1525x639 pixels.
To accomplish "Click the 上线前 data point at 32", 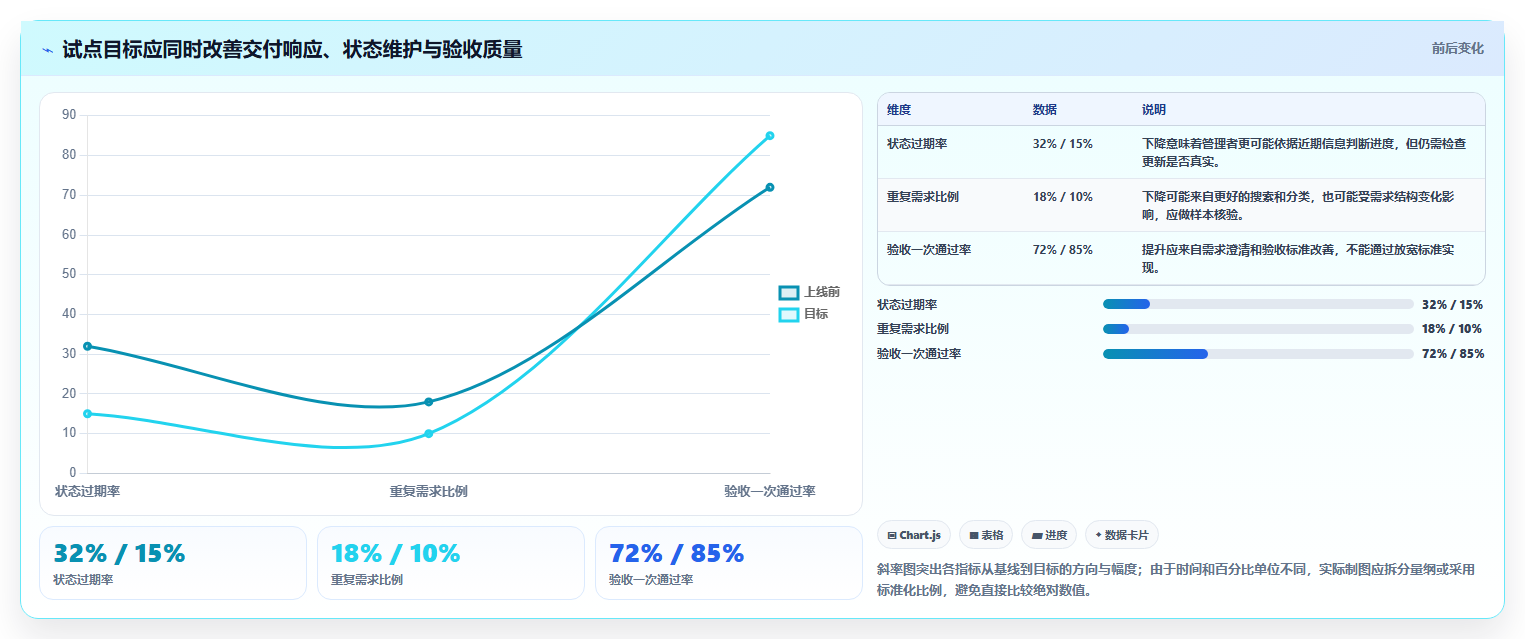I will (x=87, y=346).
